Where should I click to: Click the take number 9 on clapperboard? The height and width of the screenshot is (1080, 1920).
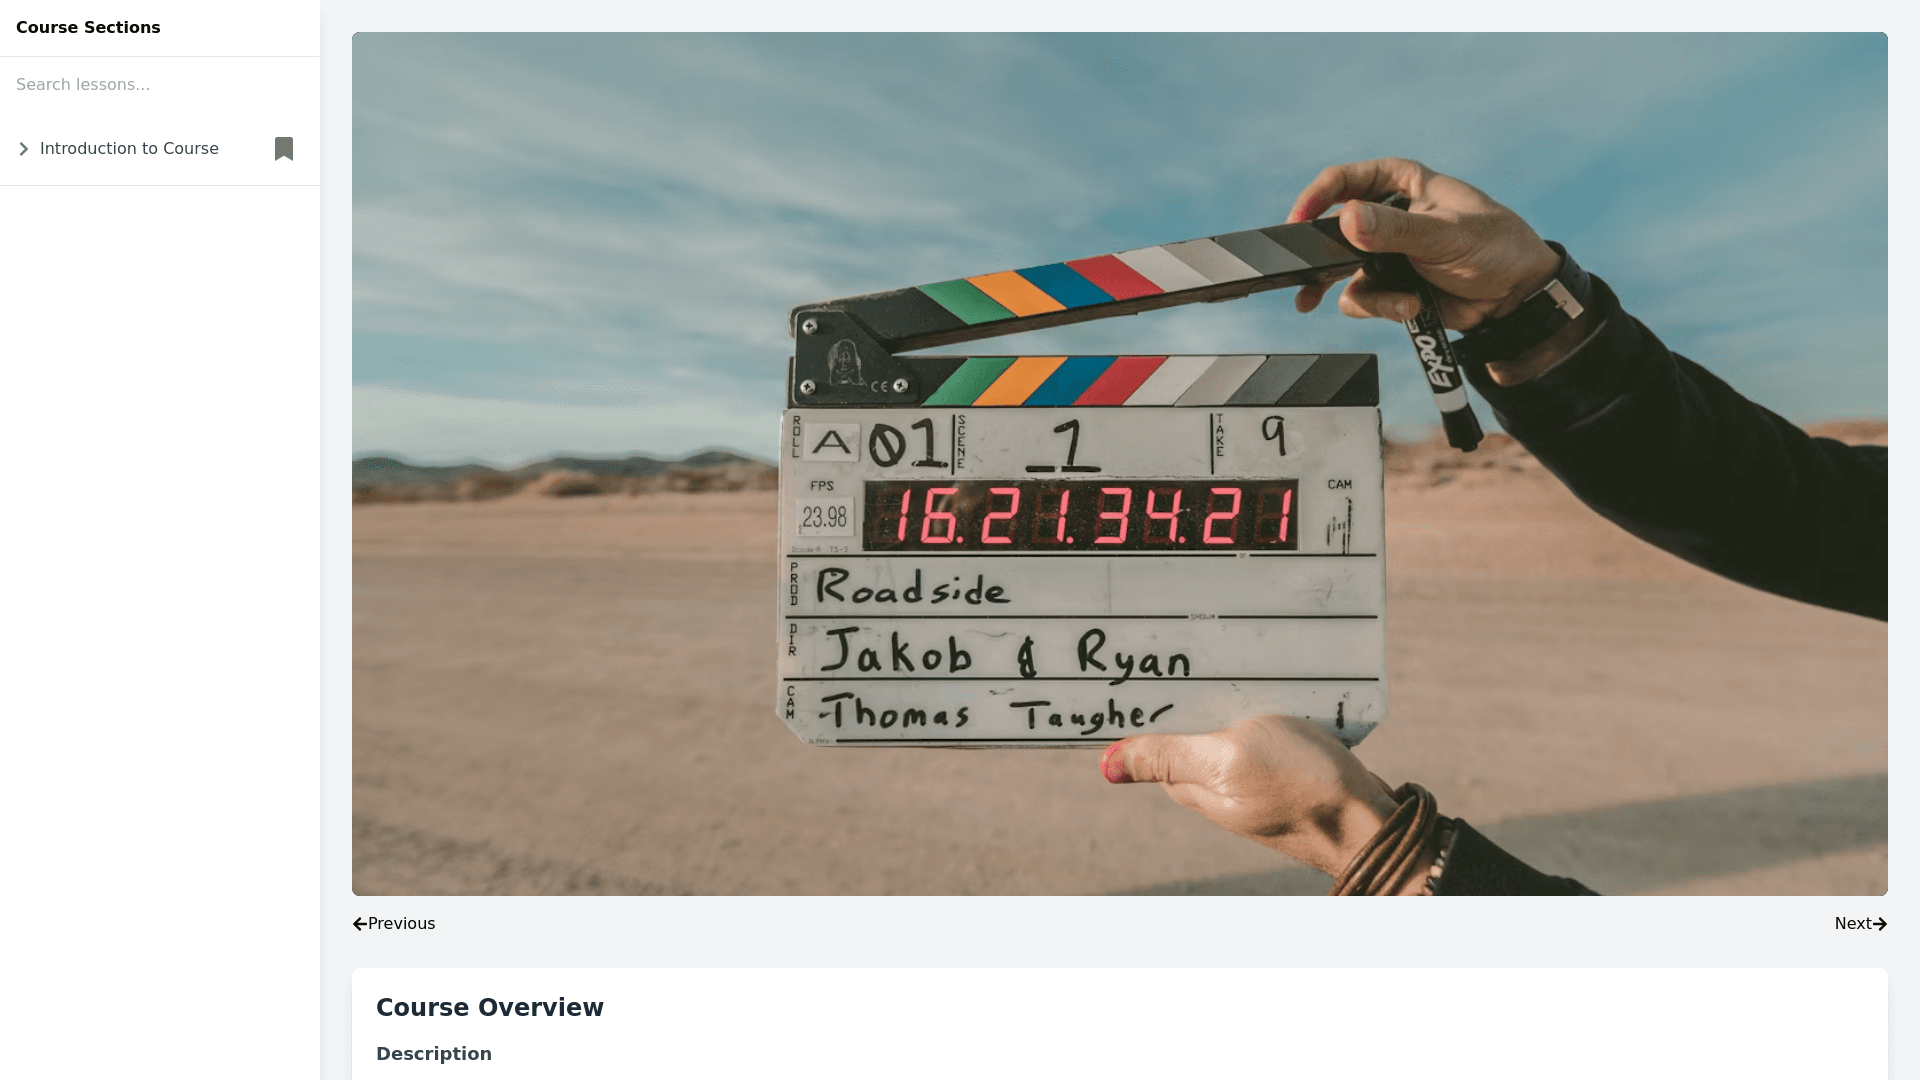point(1272,435)
